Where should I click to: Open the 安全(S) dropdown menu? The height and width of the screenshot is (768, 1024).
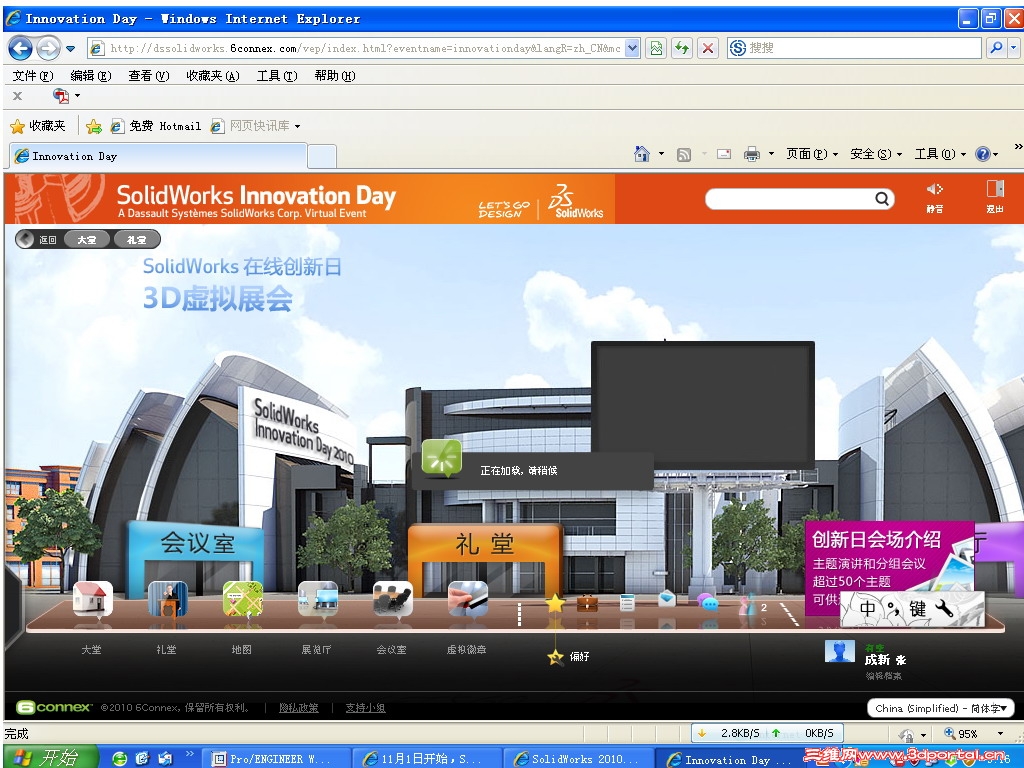point(876,154)
